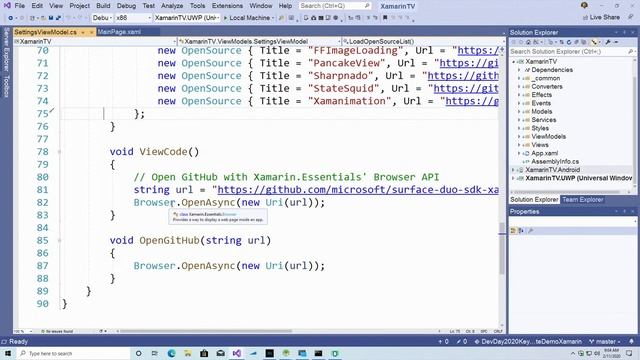Select the Solution Explorer bottom tab
Screen dimensions: 640x360
(534, 200)
